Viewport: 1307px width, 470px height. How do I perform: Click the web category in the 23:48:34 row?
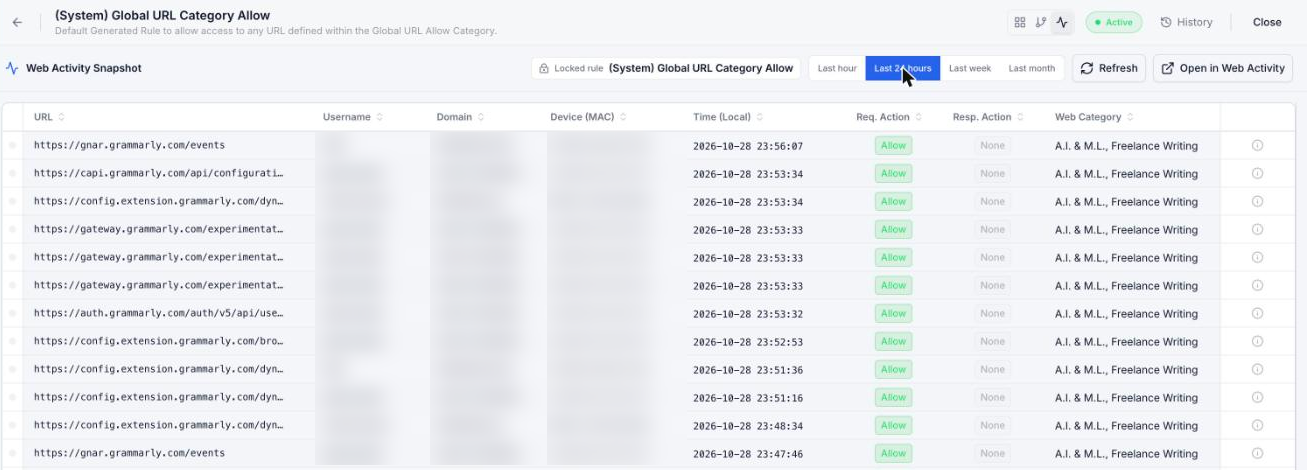point(1126,425)
